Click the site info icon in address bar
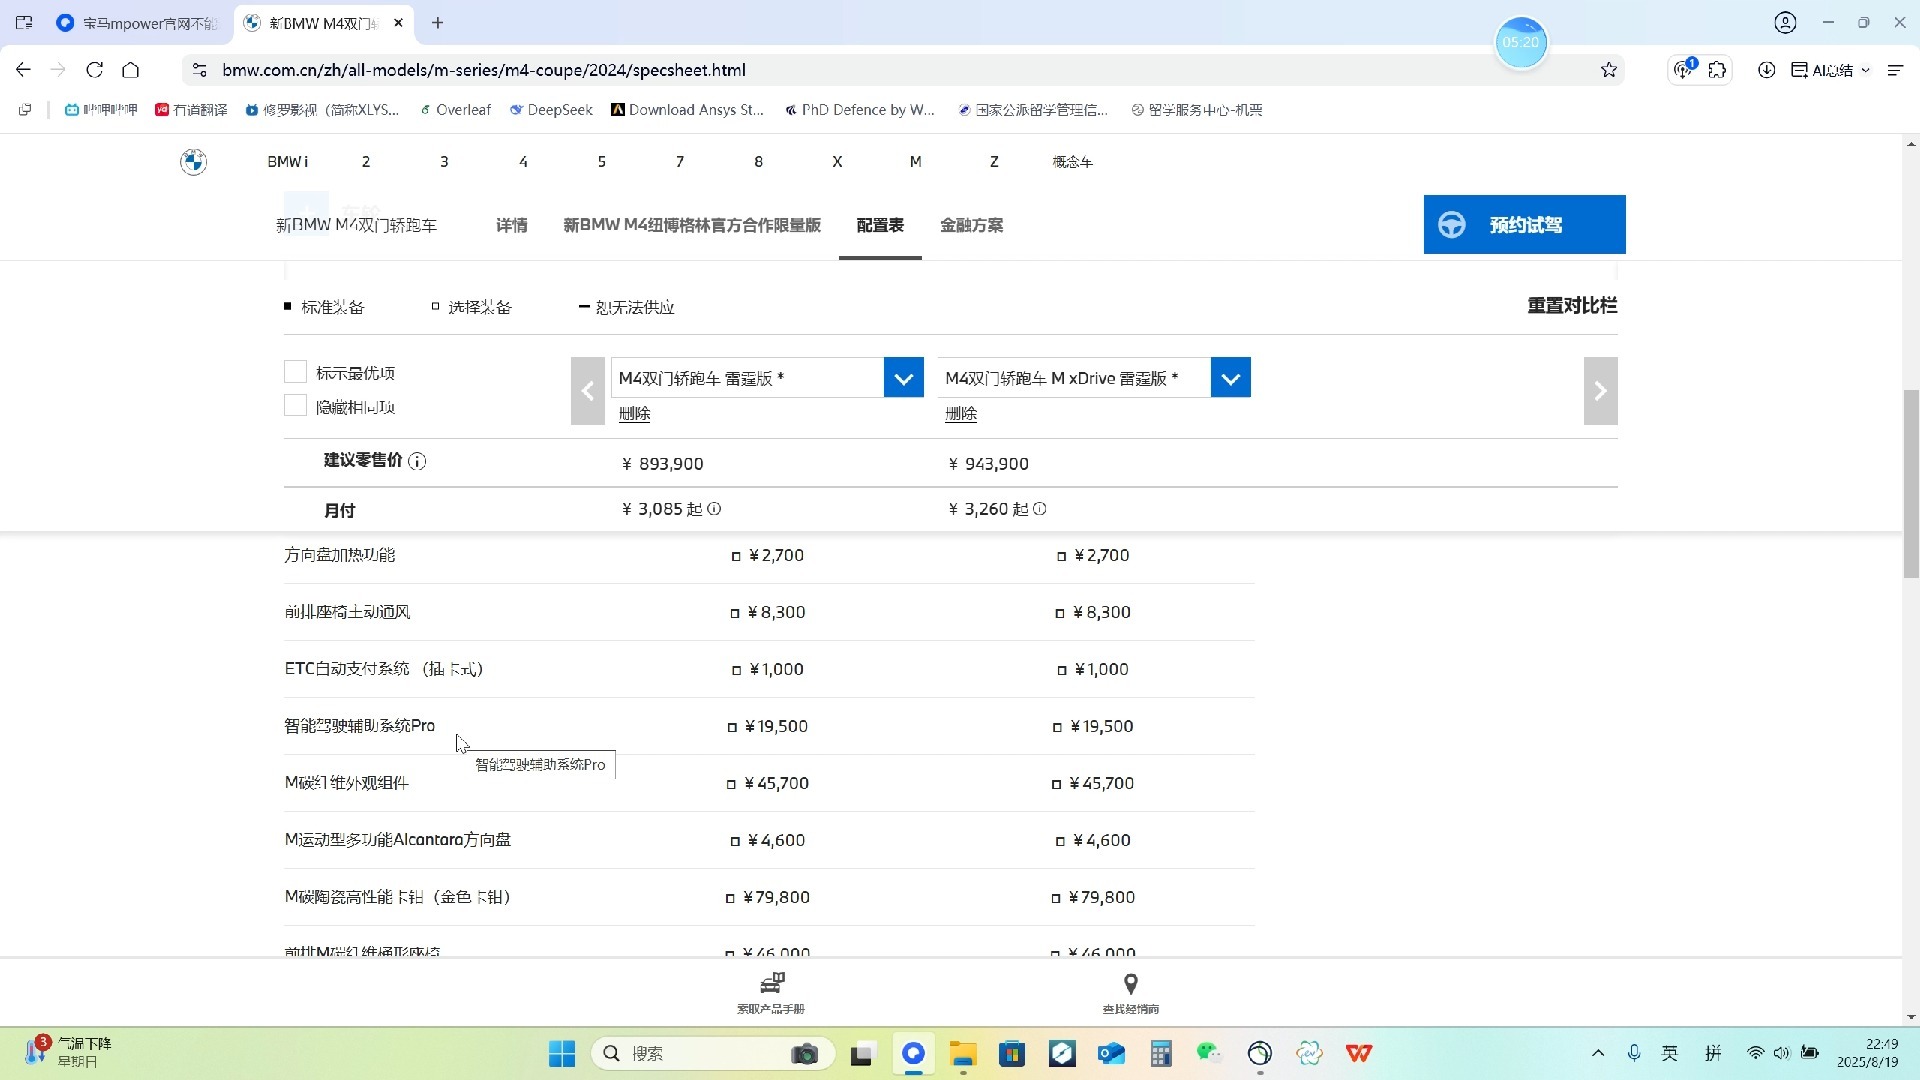 [200, 70]
